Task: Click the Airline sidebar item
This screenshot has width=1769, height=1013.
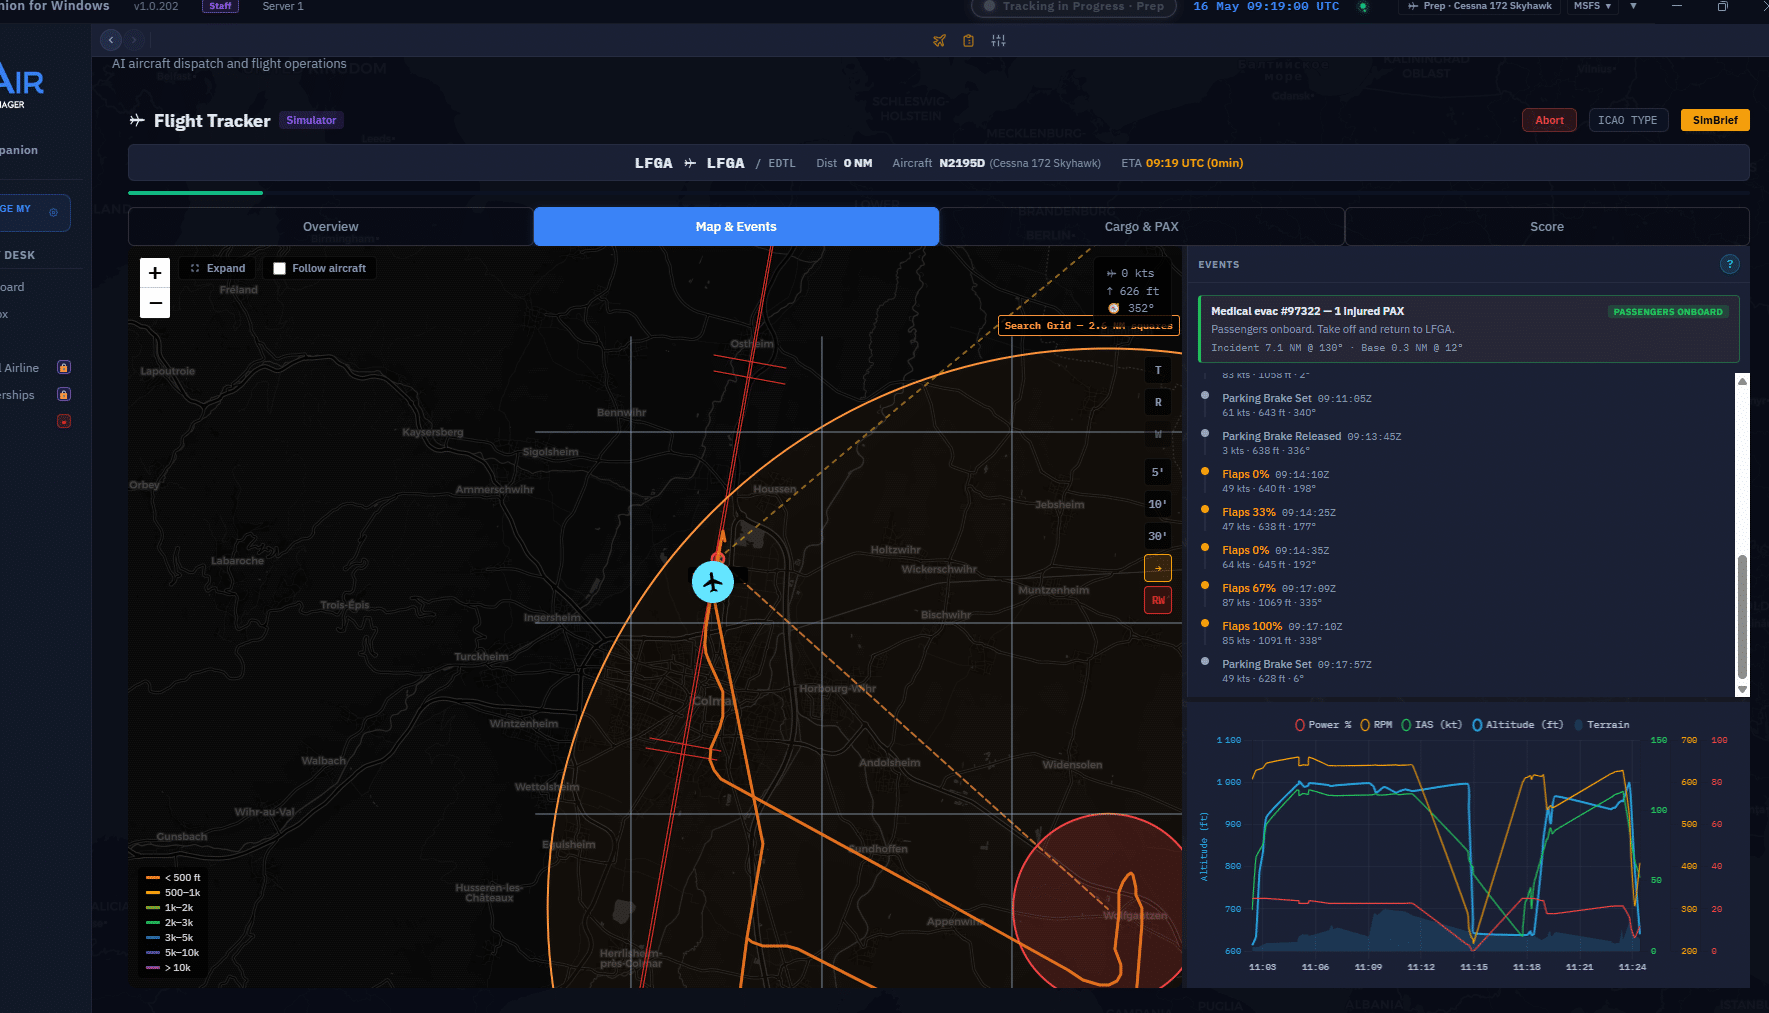Action: tap(21, 368)
